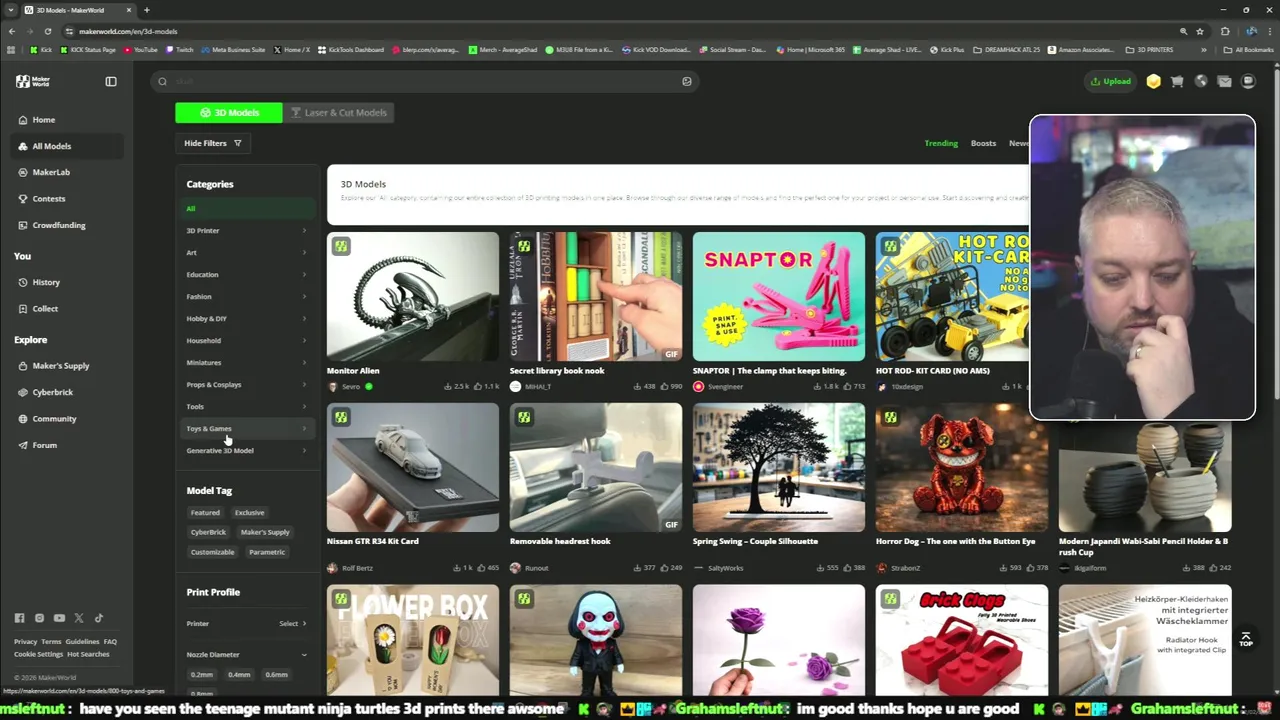Open Crowdfunding in the sidebar

(x=66, y=225)
